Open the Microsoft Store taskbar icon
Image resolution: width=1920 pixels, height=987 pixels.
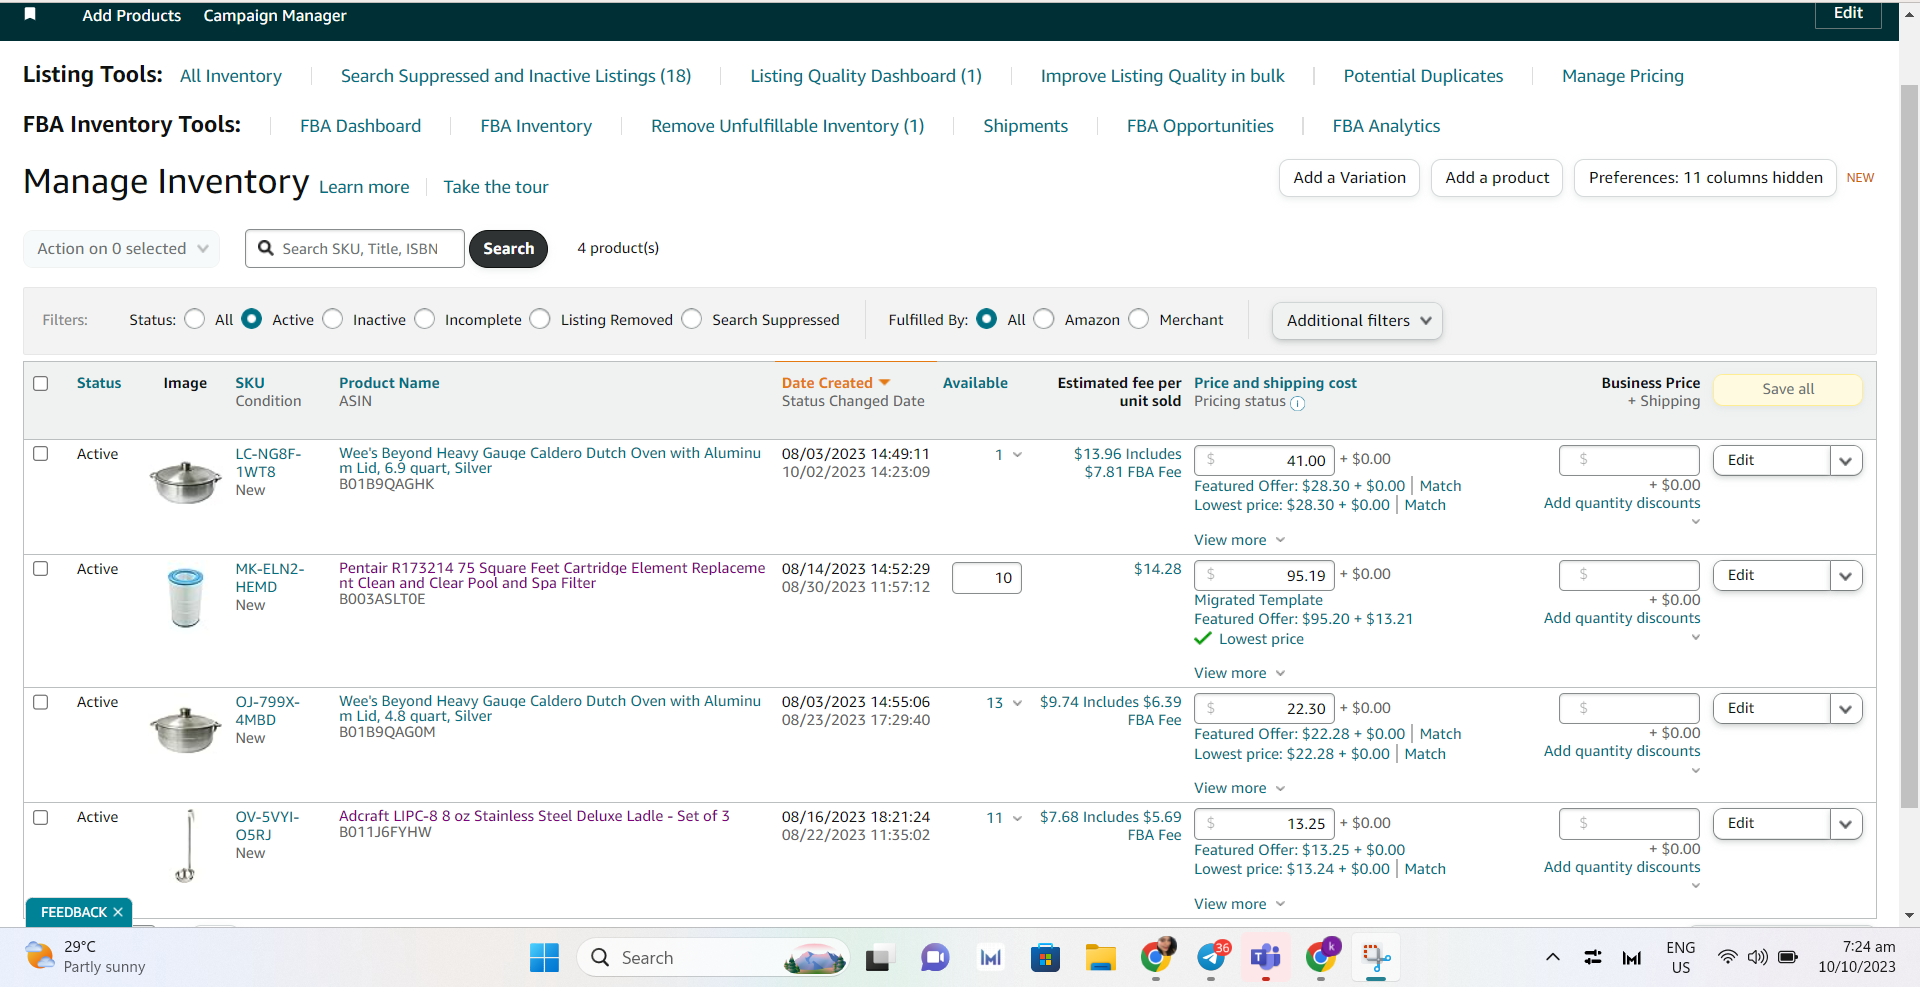(x=1045, y=958)
